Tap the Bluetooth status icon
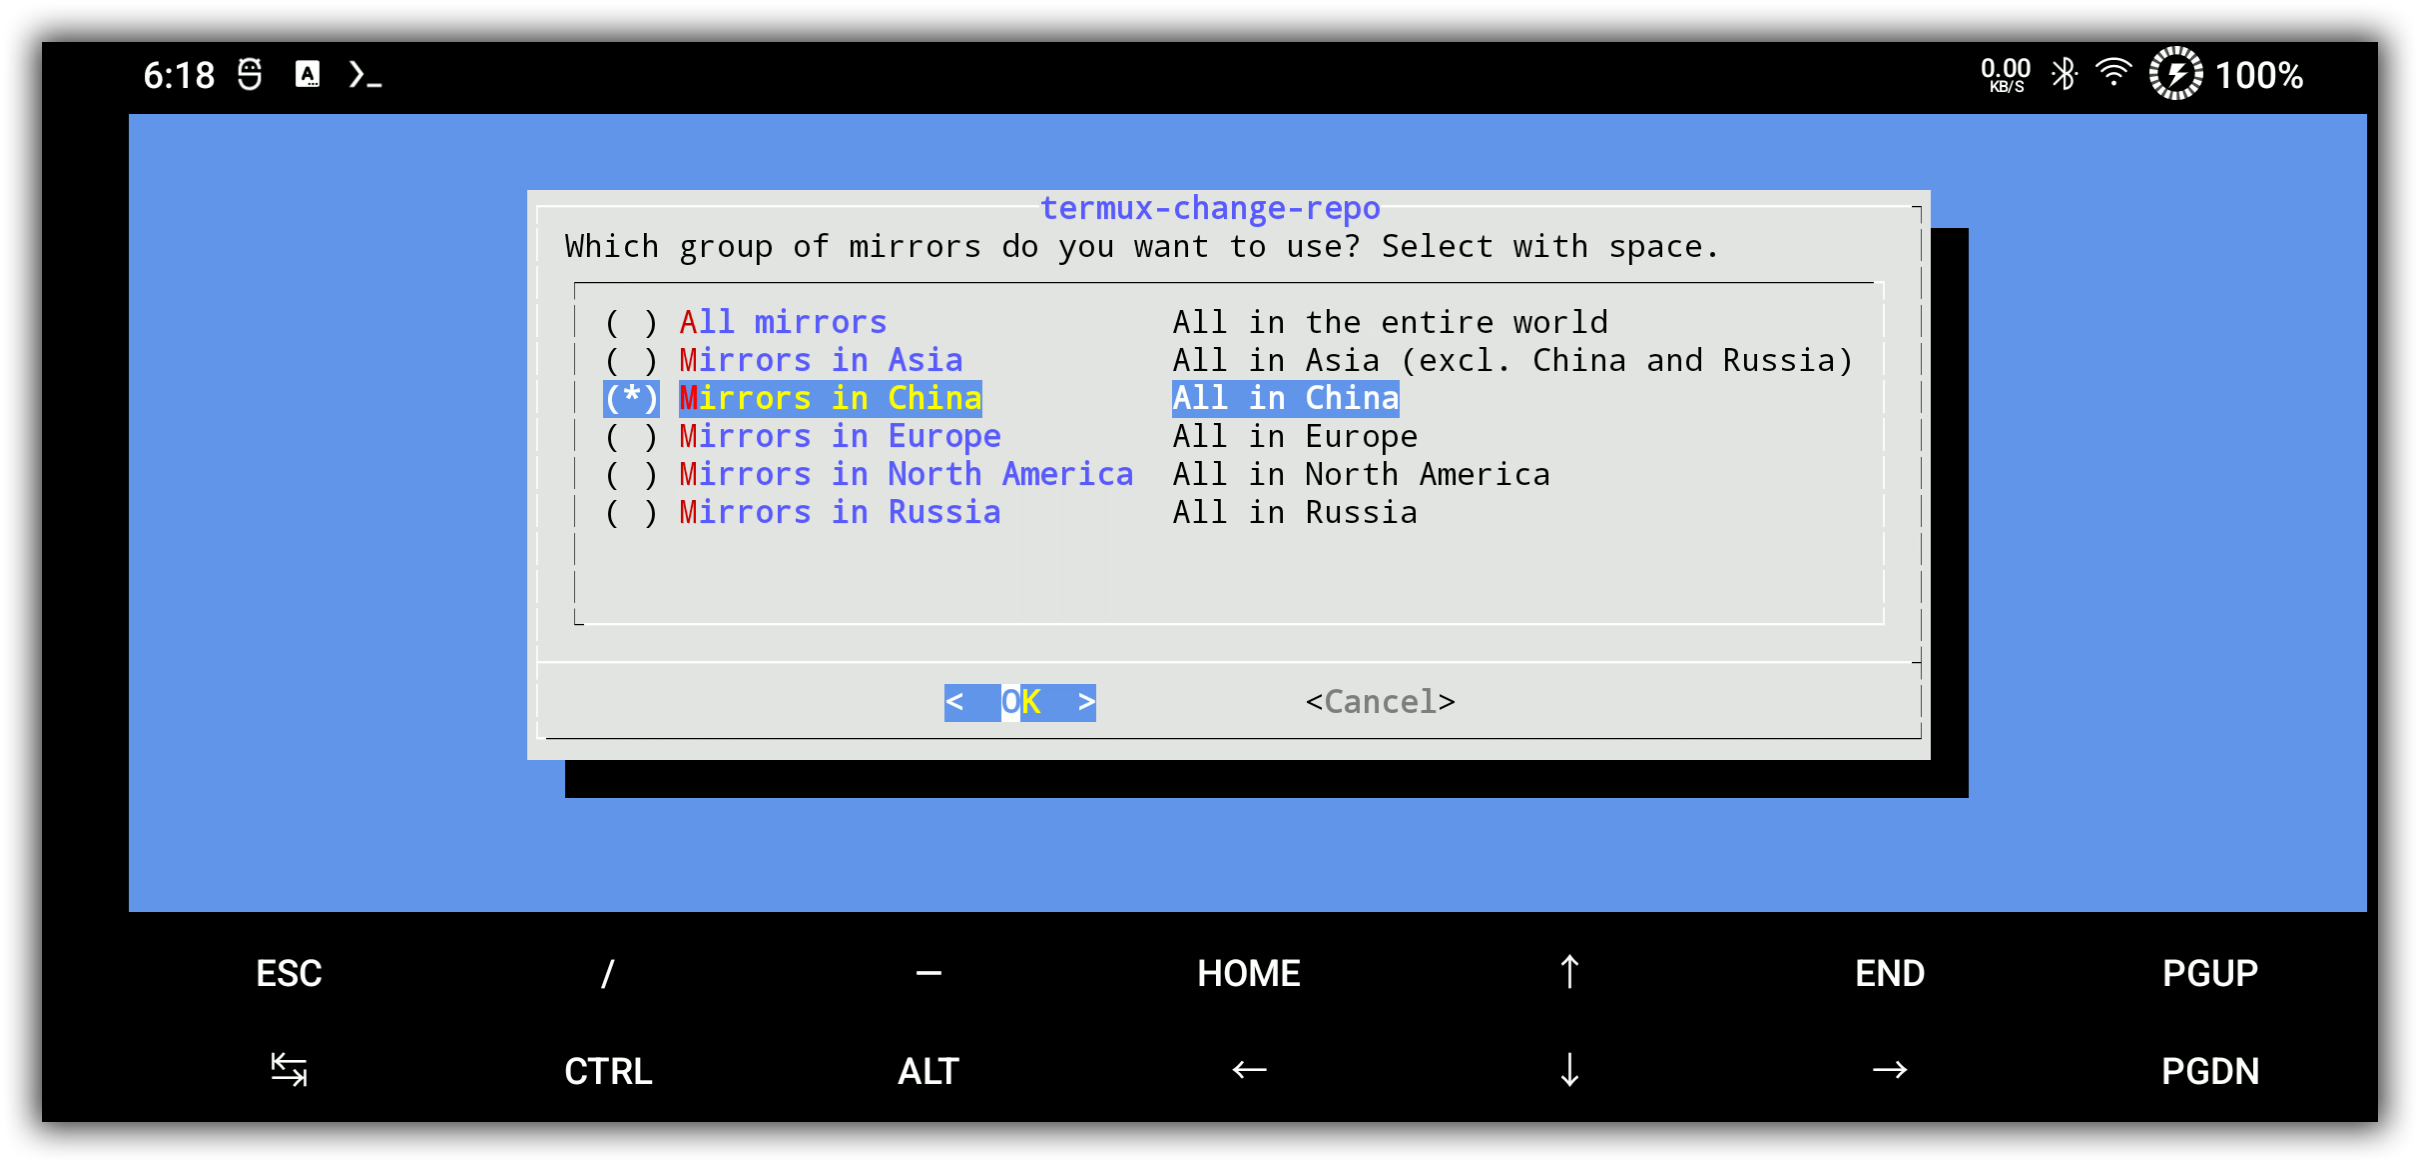2420x1164 pixels. [x=2064, y=74]
